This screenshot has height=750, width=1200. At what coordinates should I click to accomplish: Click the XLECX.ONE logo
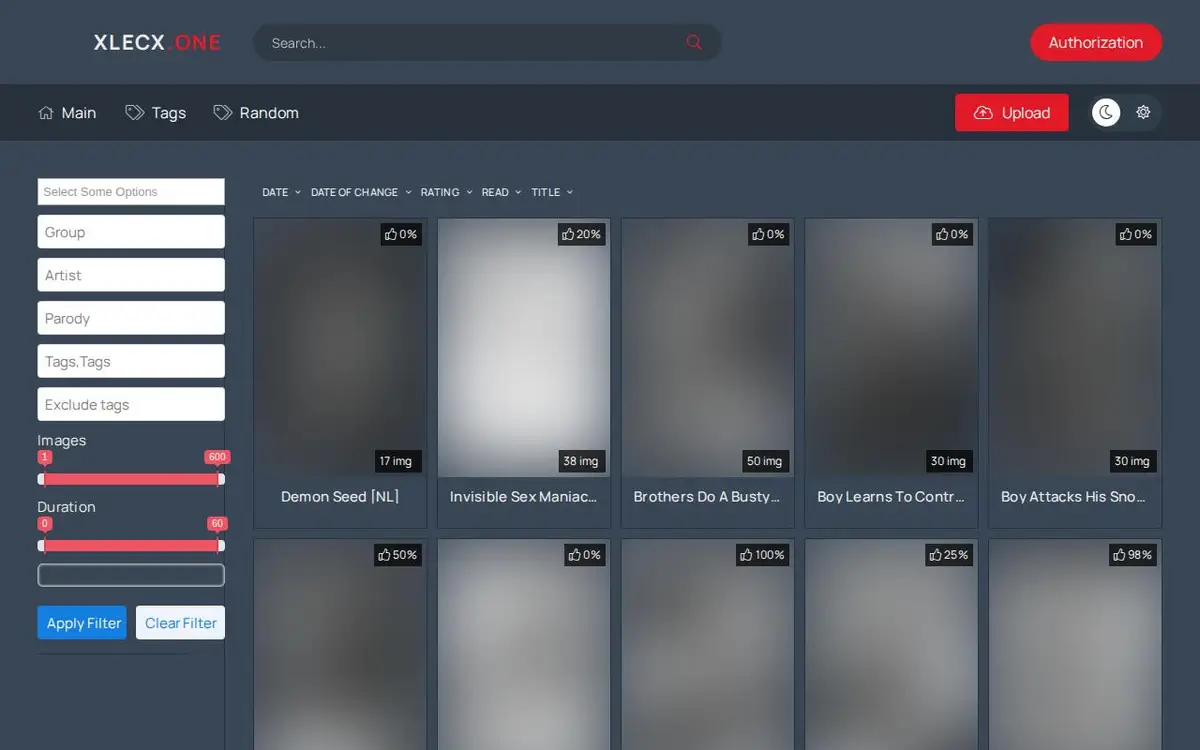click(x=157, y=42)
